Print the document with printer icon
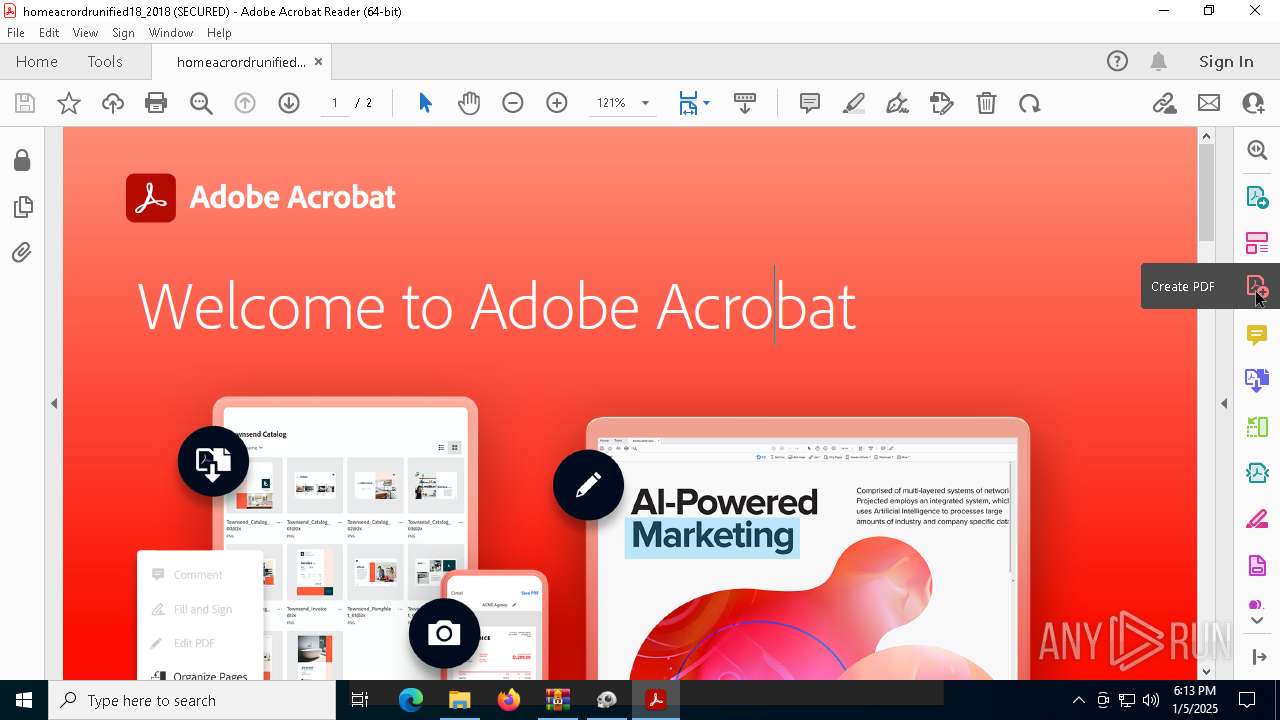This screenshot has height=720, width=1280. [156, 103]
